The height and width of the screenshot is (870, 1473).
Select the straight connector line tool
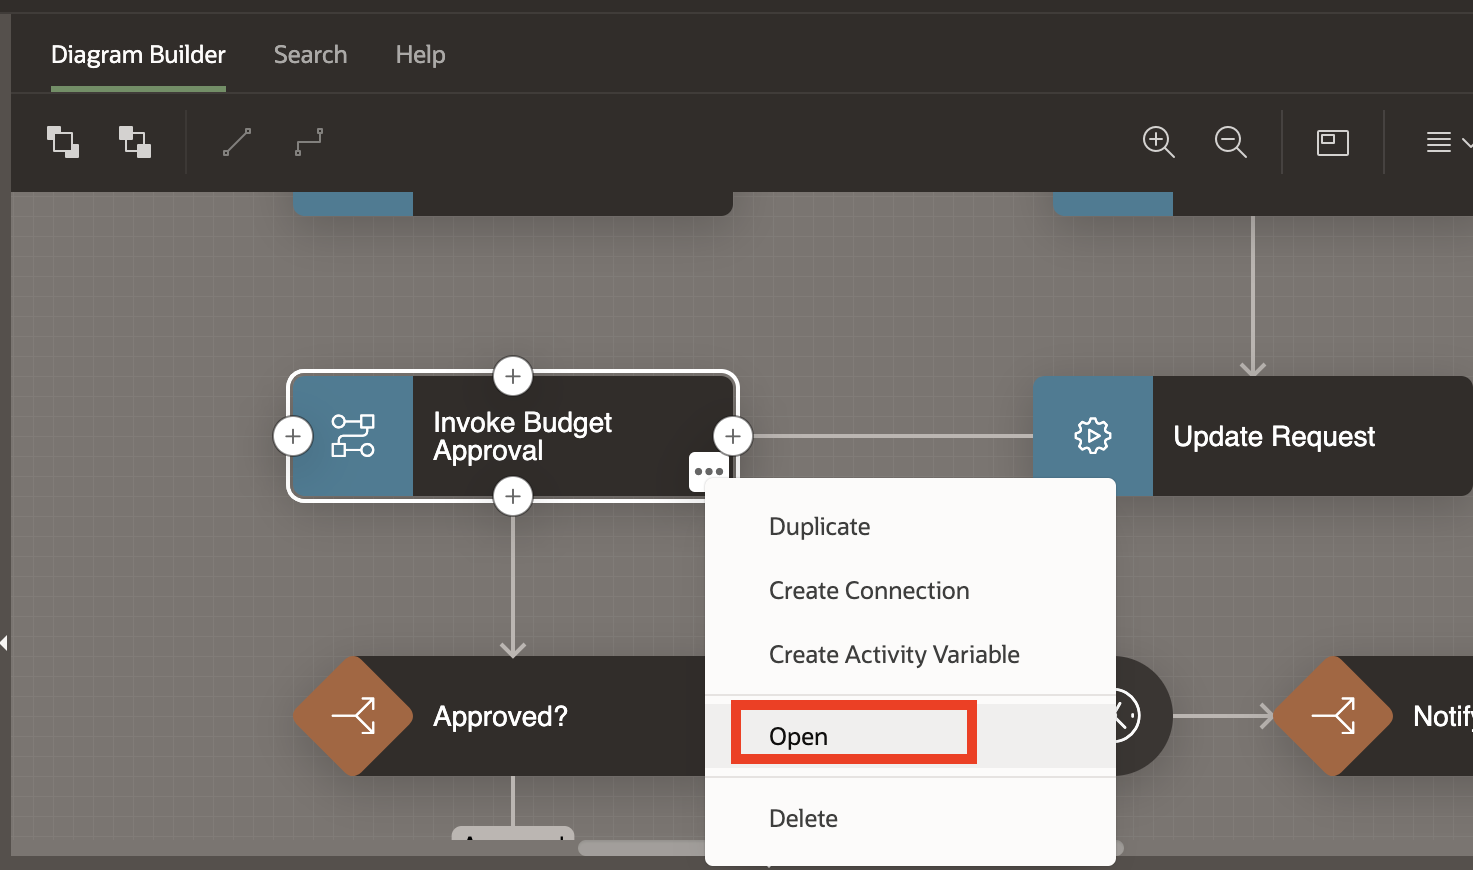[237, 142]
